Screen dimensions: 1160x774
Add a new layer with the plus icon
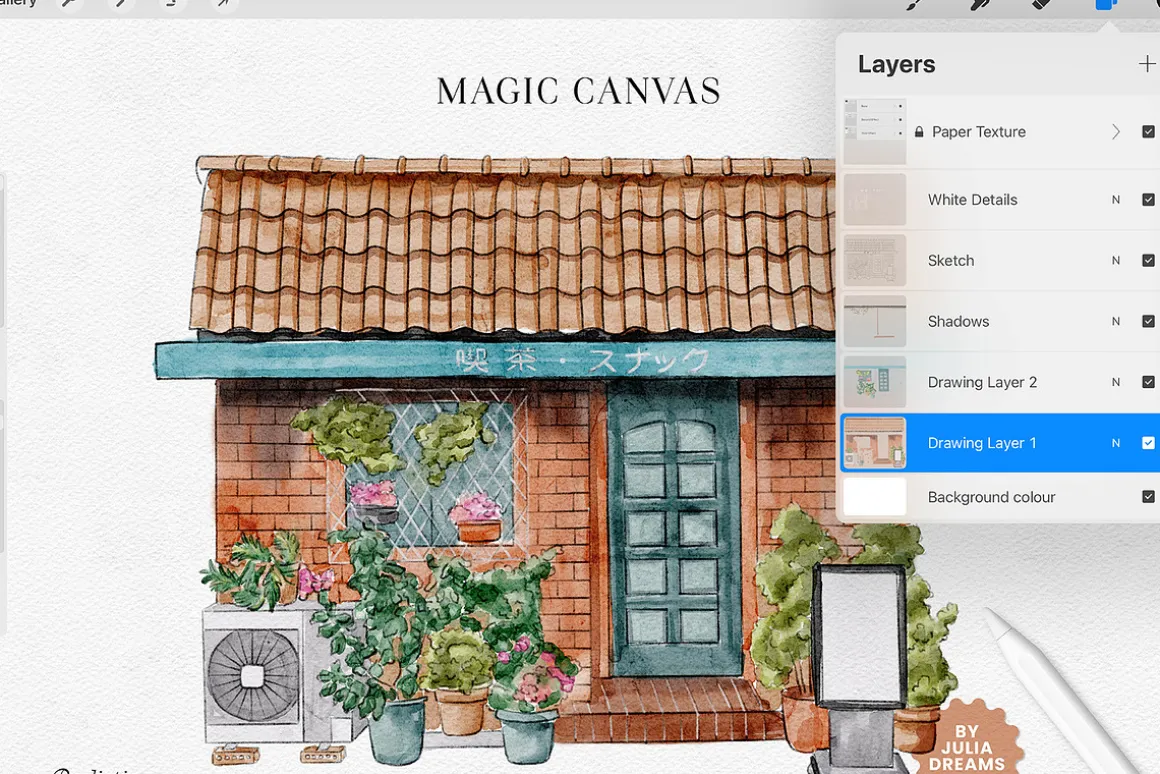click(x=1146, y=64)
